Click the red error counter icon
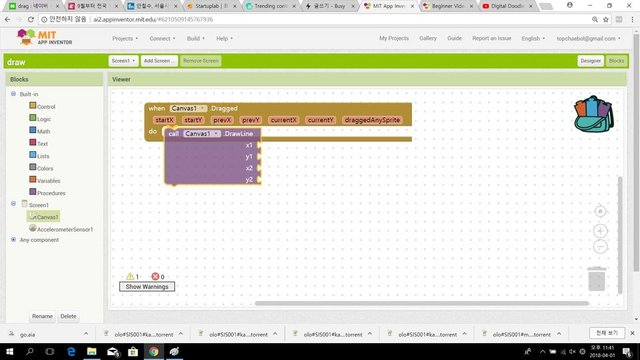The width and height of the screenshot is (640, 360). tap(155, 276)
